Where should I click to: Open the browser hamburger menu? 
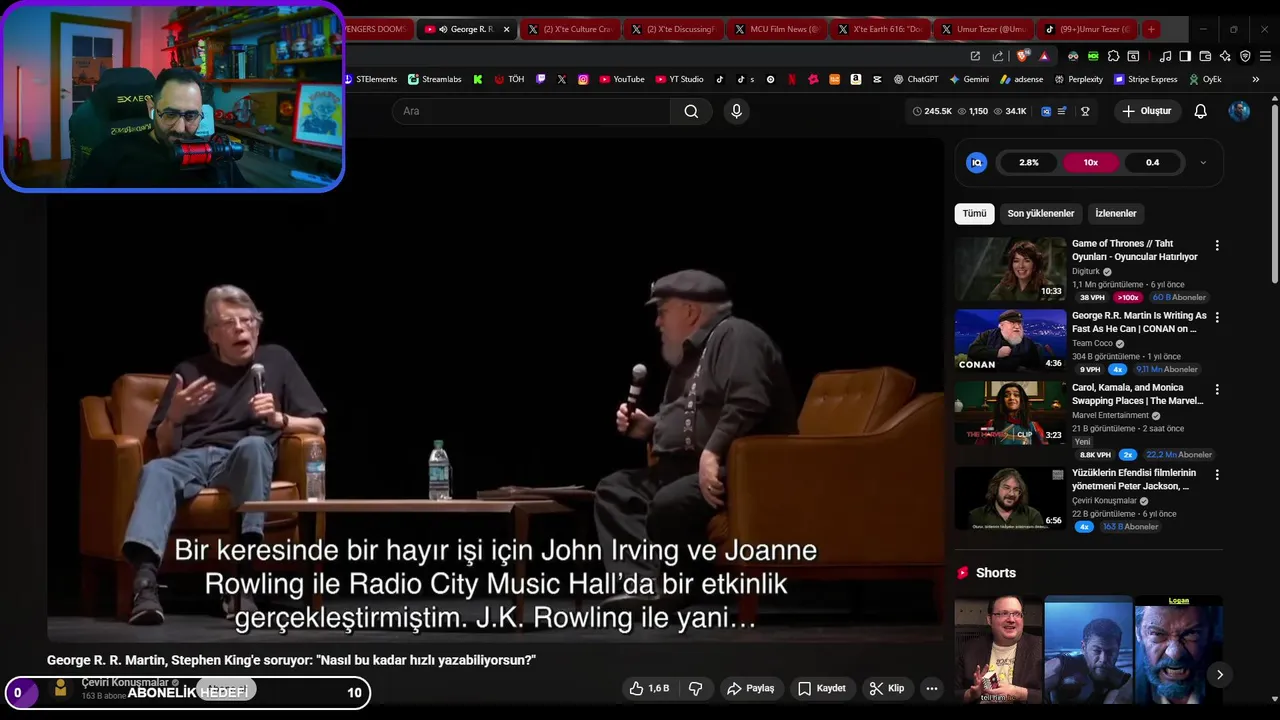pyautogui.click(x=1265, y=56)
